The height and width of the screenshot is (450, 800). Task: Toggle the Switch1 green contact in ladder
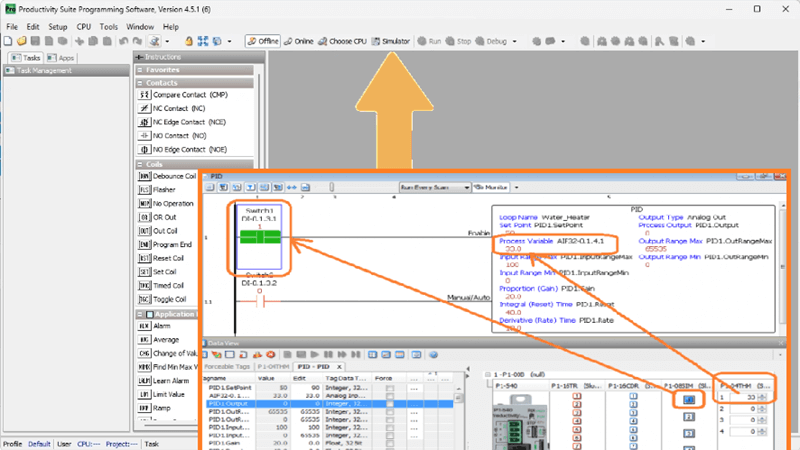coord(259,237)
